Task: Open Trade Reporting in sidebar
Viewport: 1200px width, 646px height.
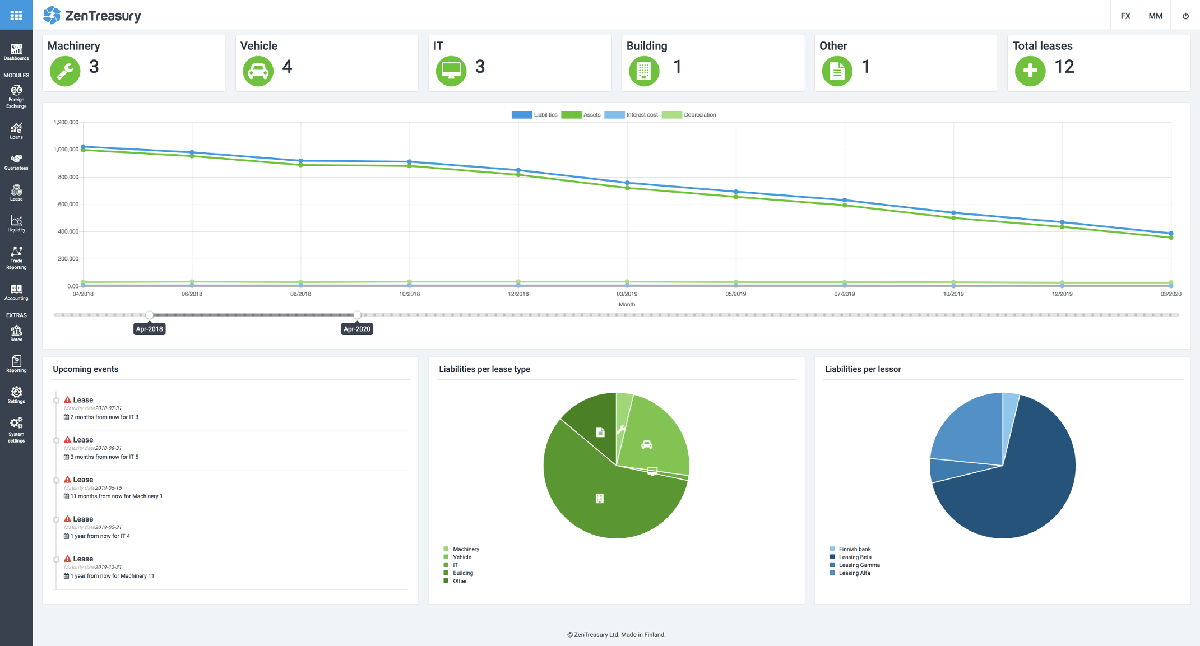Action: pyautogui.click(x=16, y=258)
